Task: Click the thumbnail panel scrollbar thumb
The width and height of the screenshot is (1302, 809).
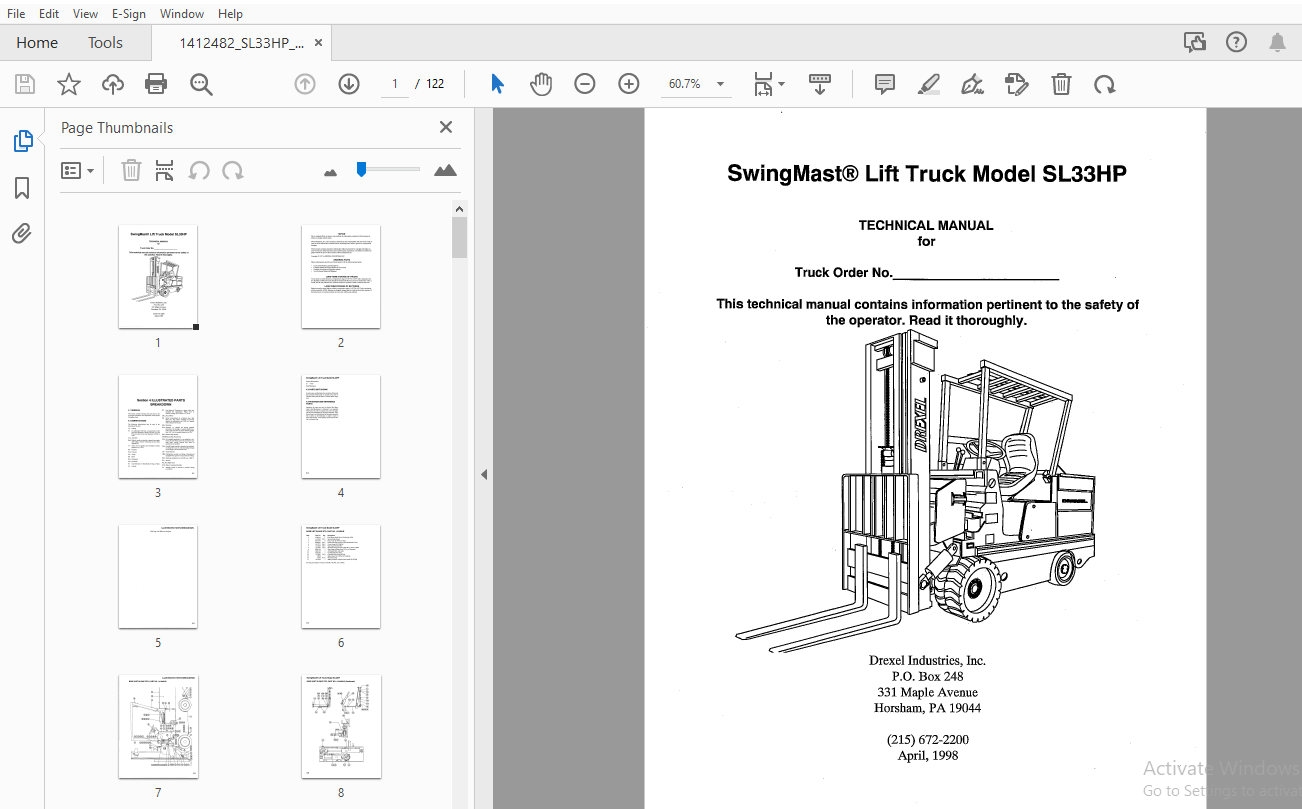Action: (x=459, y=238)
